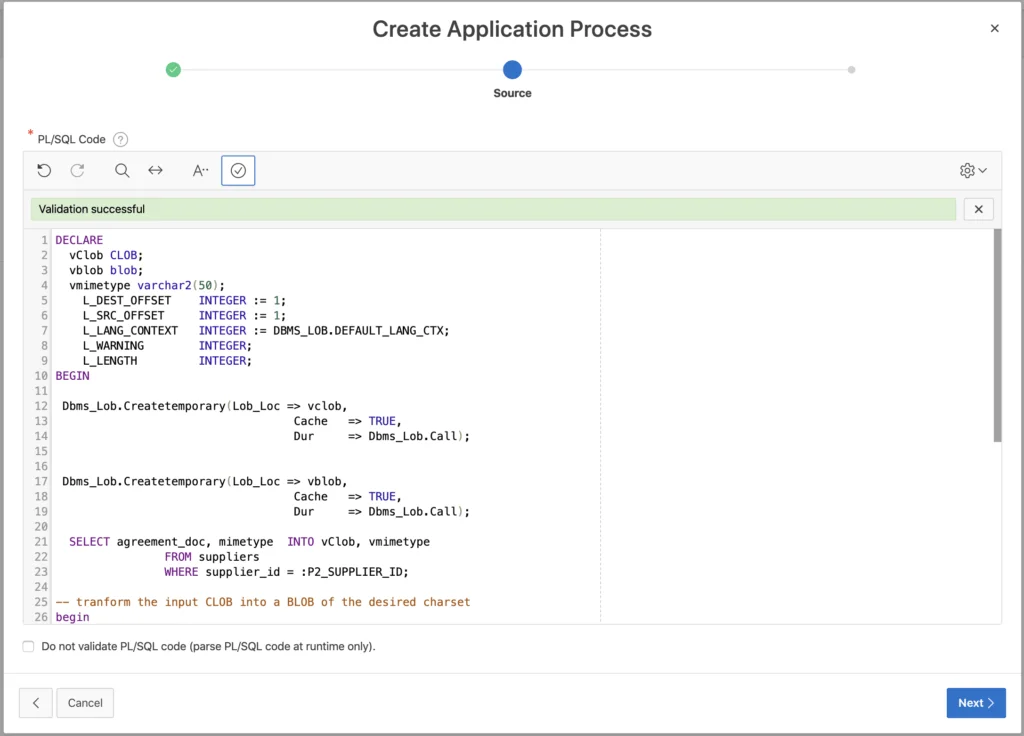Enable Do not validate PL/SQL code checkbox
The width and height of the screenshot is (1024, 736).
point(28,647)
